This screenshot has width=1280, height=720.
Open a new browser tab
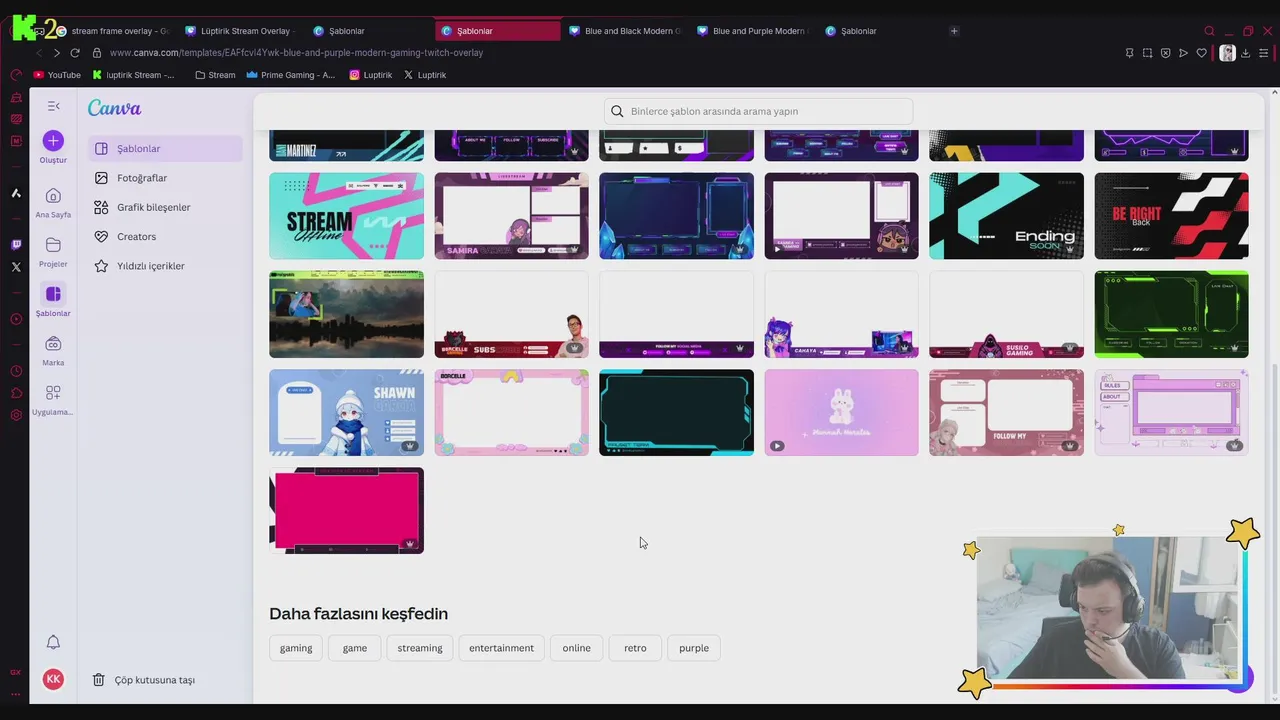(954, 31)
